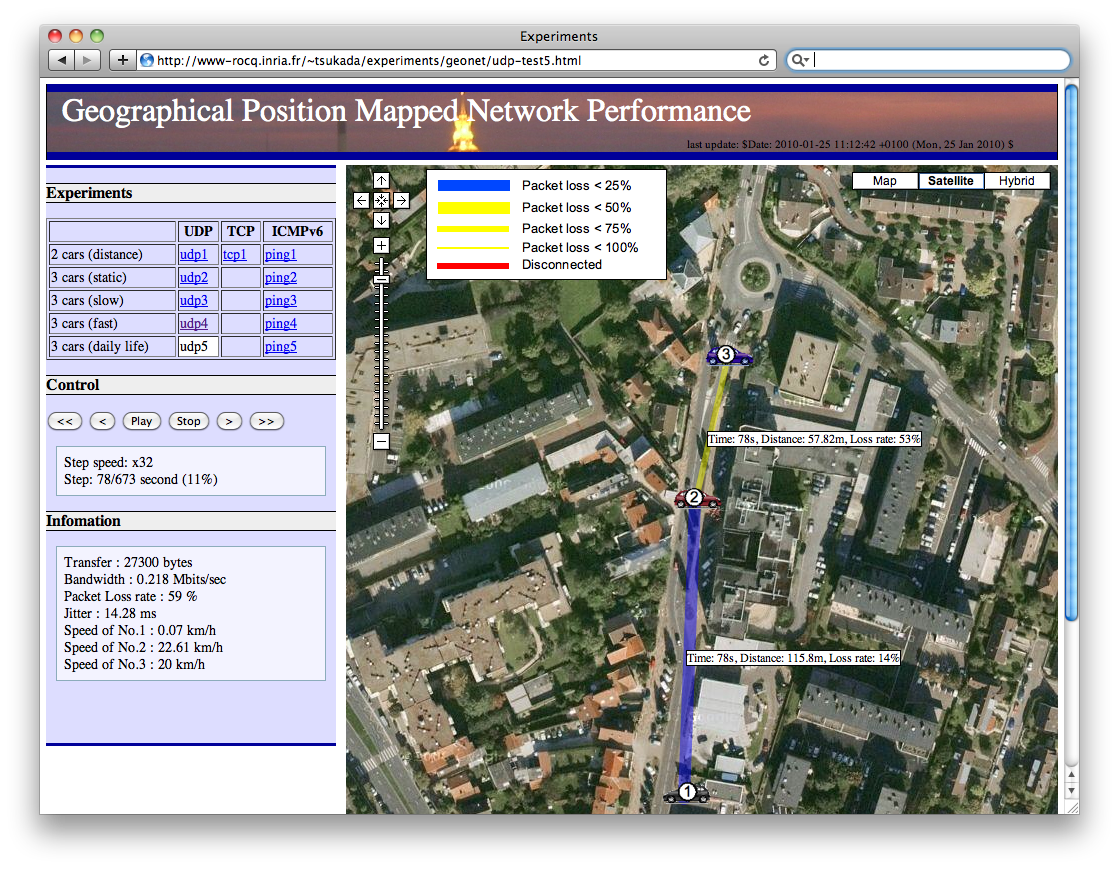Pan the map right with arrow
The width and height of the screenshot is (1119, 869).
click(401, 200)
